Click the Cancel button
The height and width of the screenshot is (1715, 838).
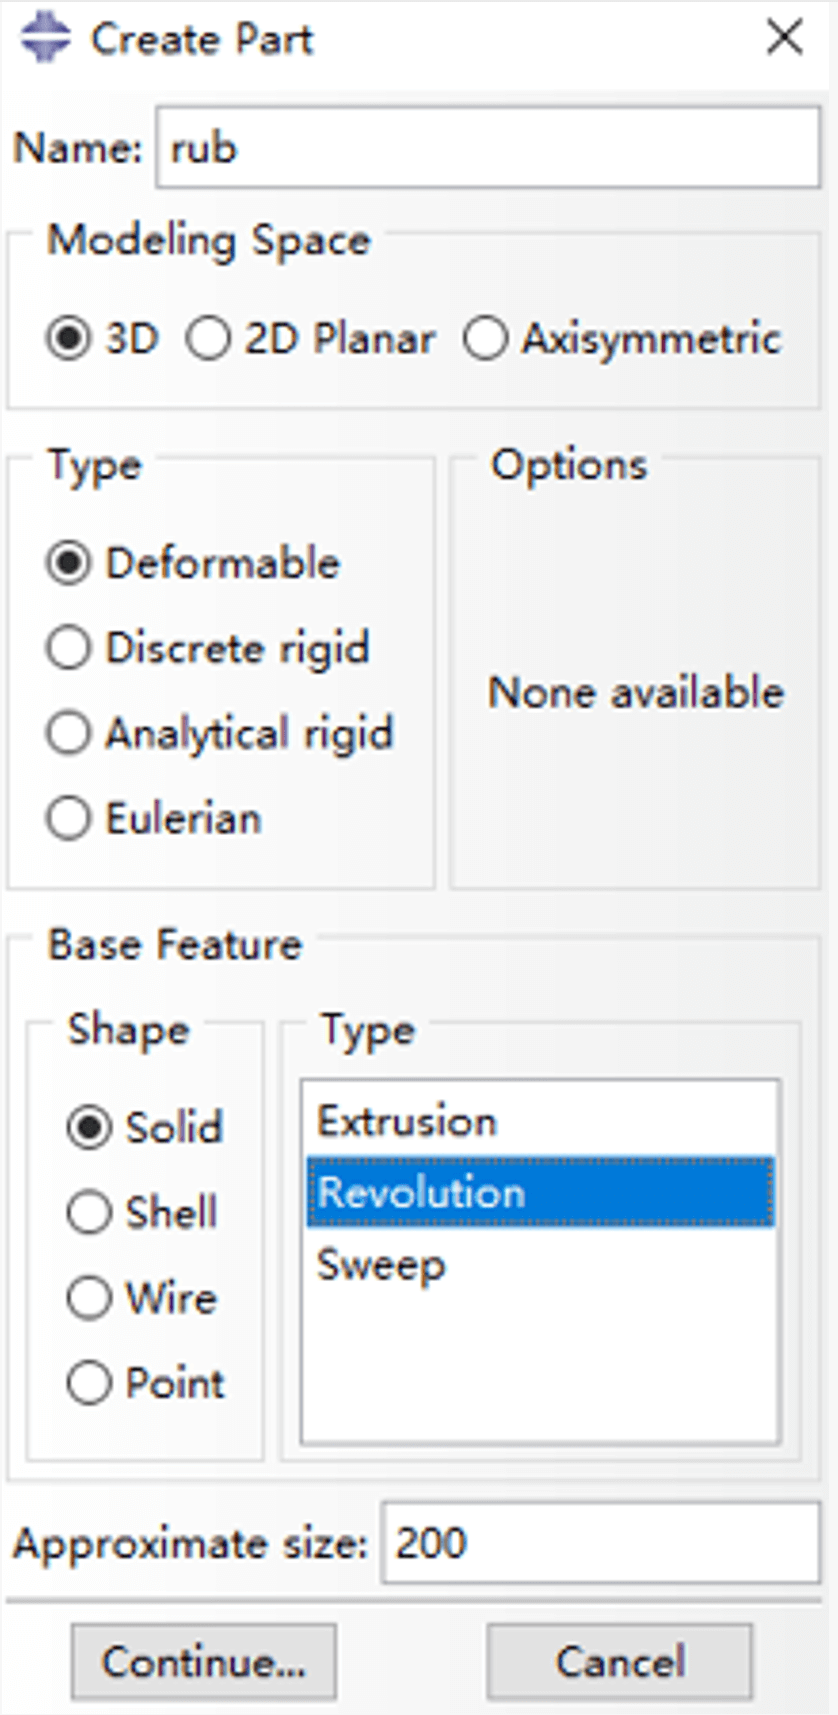point(619,1662)
